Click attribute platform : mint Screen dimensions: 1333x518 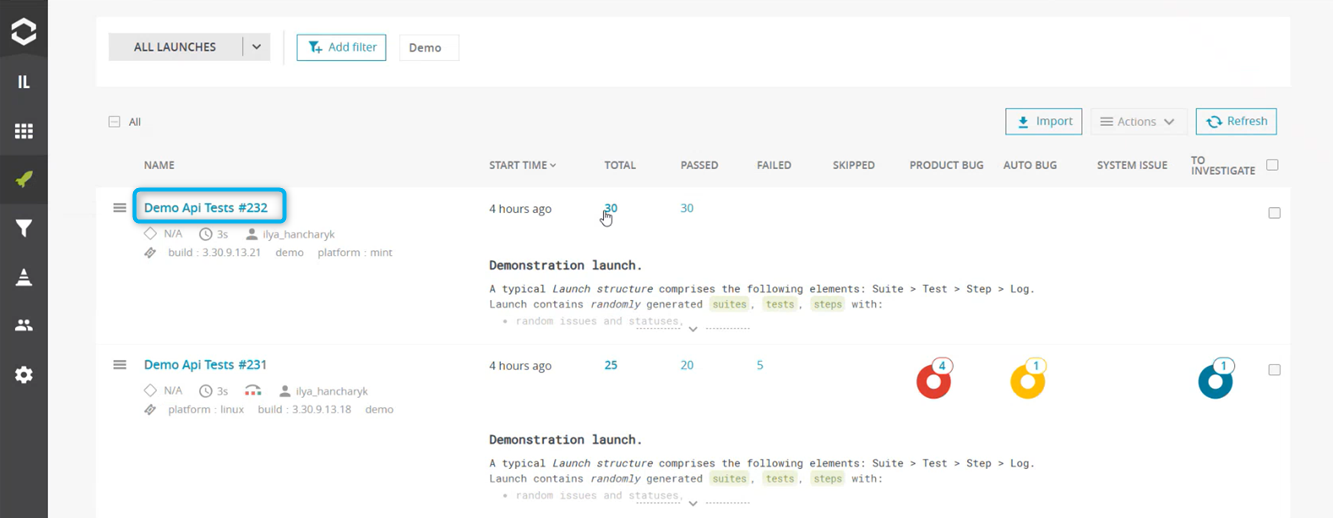(x=355, y=253)
